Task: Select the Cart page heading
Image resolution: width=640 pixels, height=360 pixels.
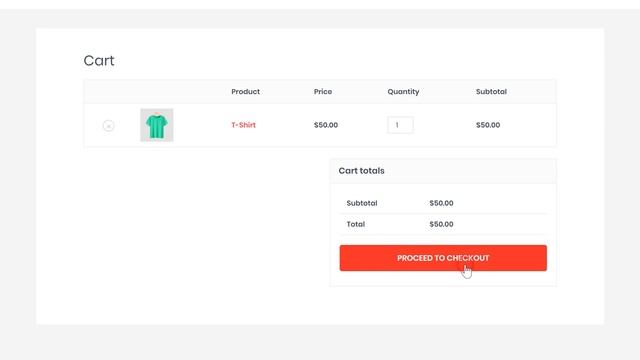Action: tap(99, 60)
